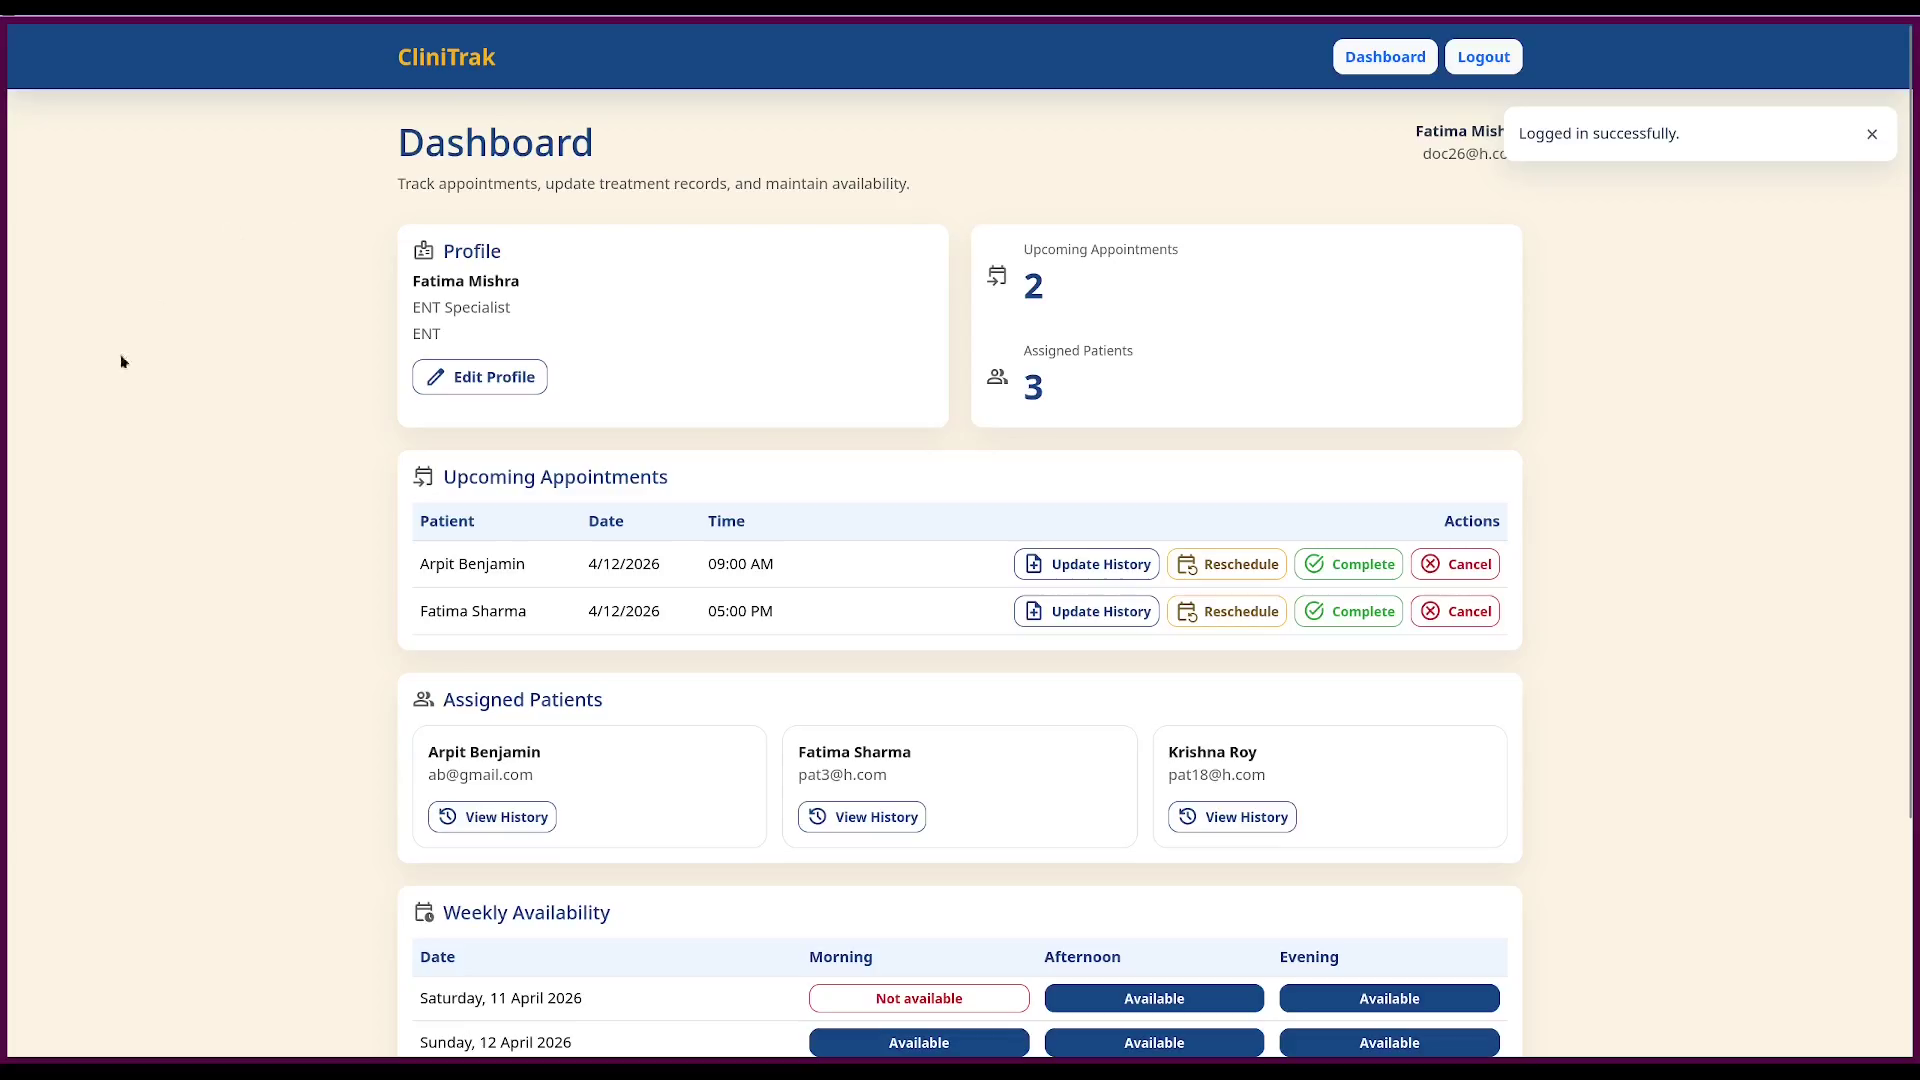Go to CliniTrak home via logo
Screen dimensions: 1920x1080
coord(446,57)
